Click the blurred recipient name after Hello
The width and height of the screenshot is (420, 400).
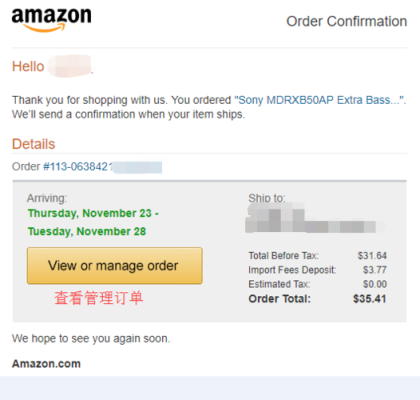coord(70,66)
